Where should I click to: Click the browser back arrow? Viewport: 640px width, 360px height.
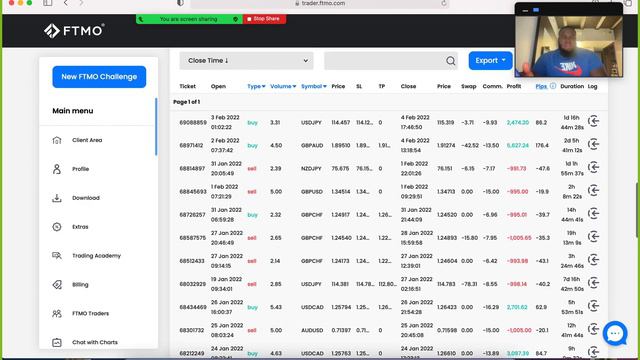[x=66, y=3]
